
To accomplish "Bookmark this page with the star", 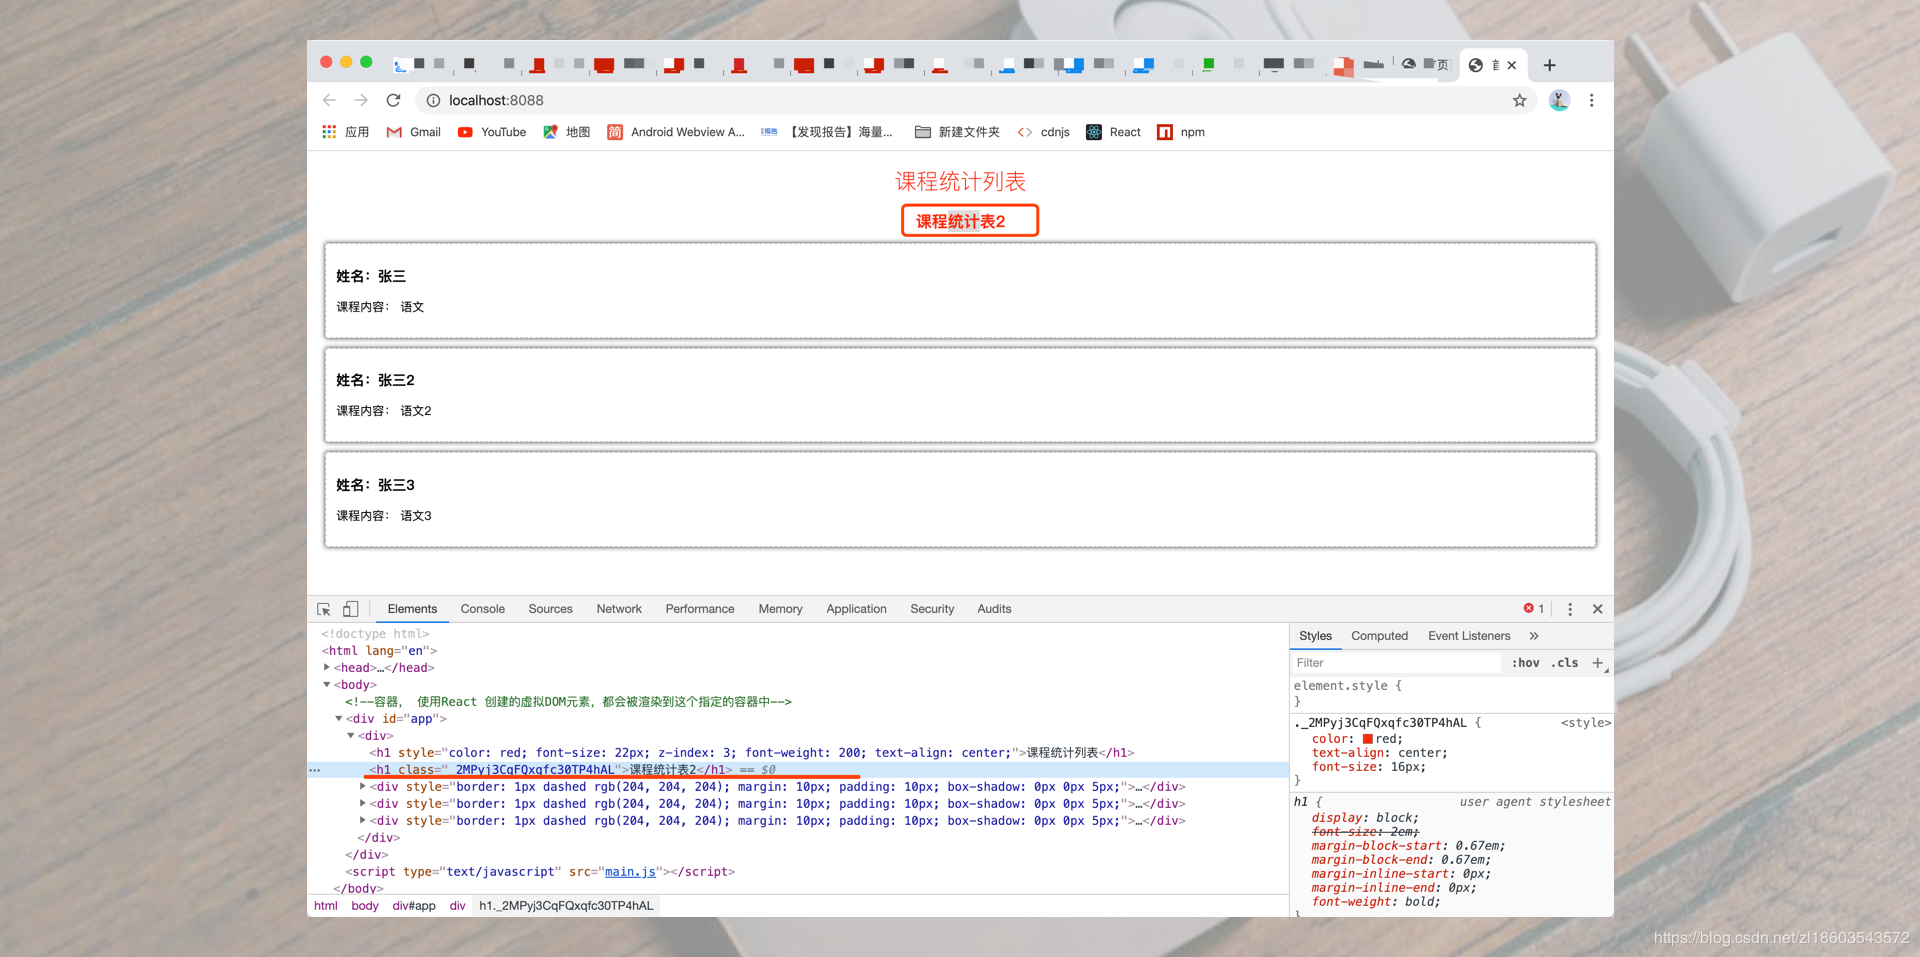I will click(1519, 100).
